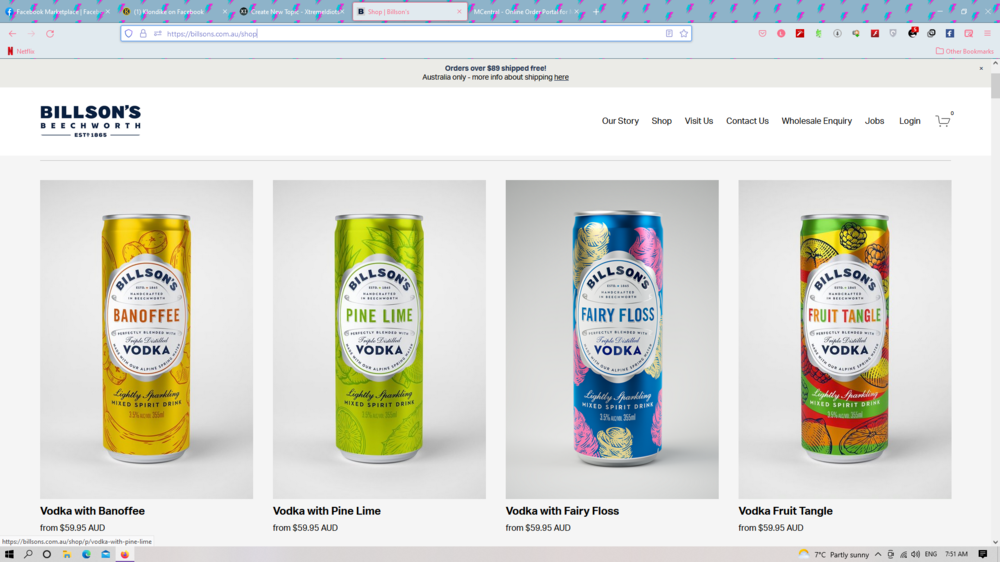Open the shopping cart icon
The width and height of the screenshot is (1000, 562).
(x=943, y=121)
